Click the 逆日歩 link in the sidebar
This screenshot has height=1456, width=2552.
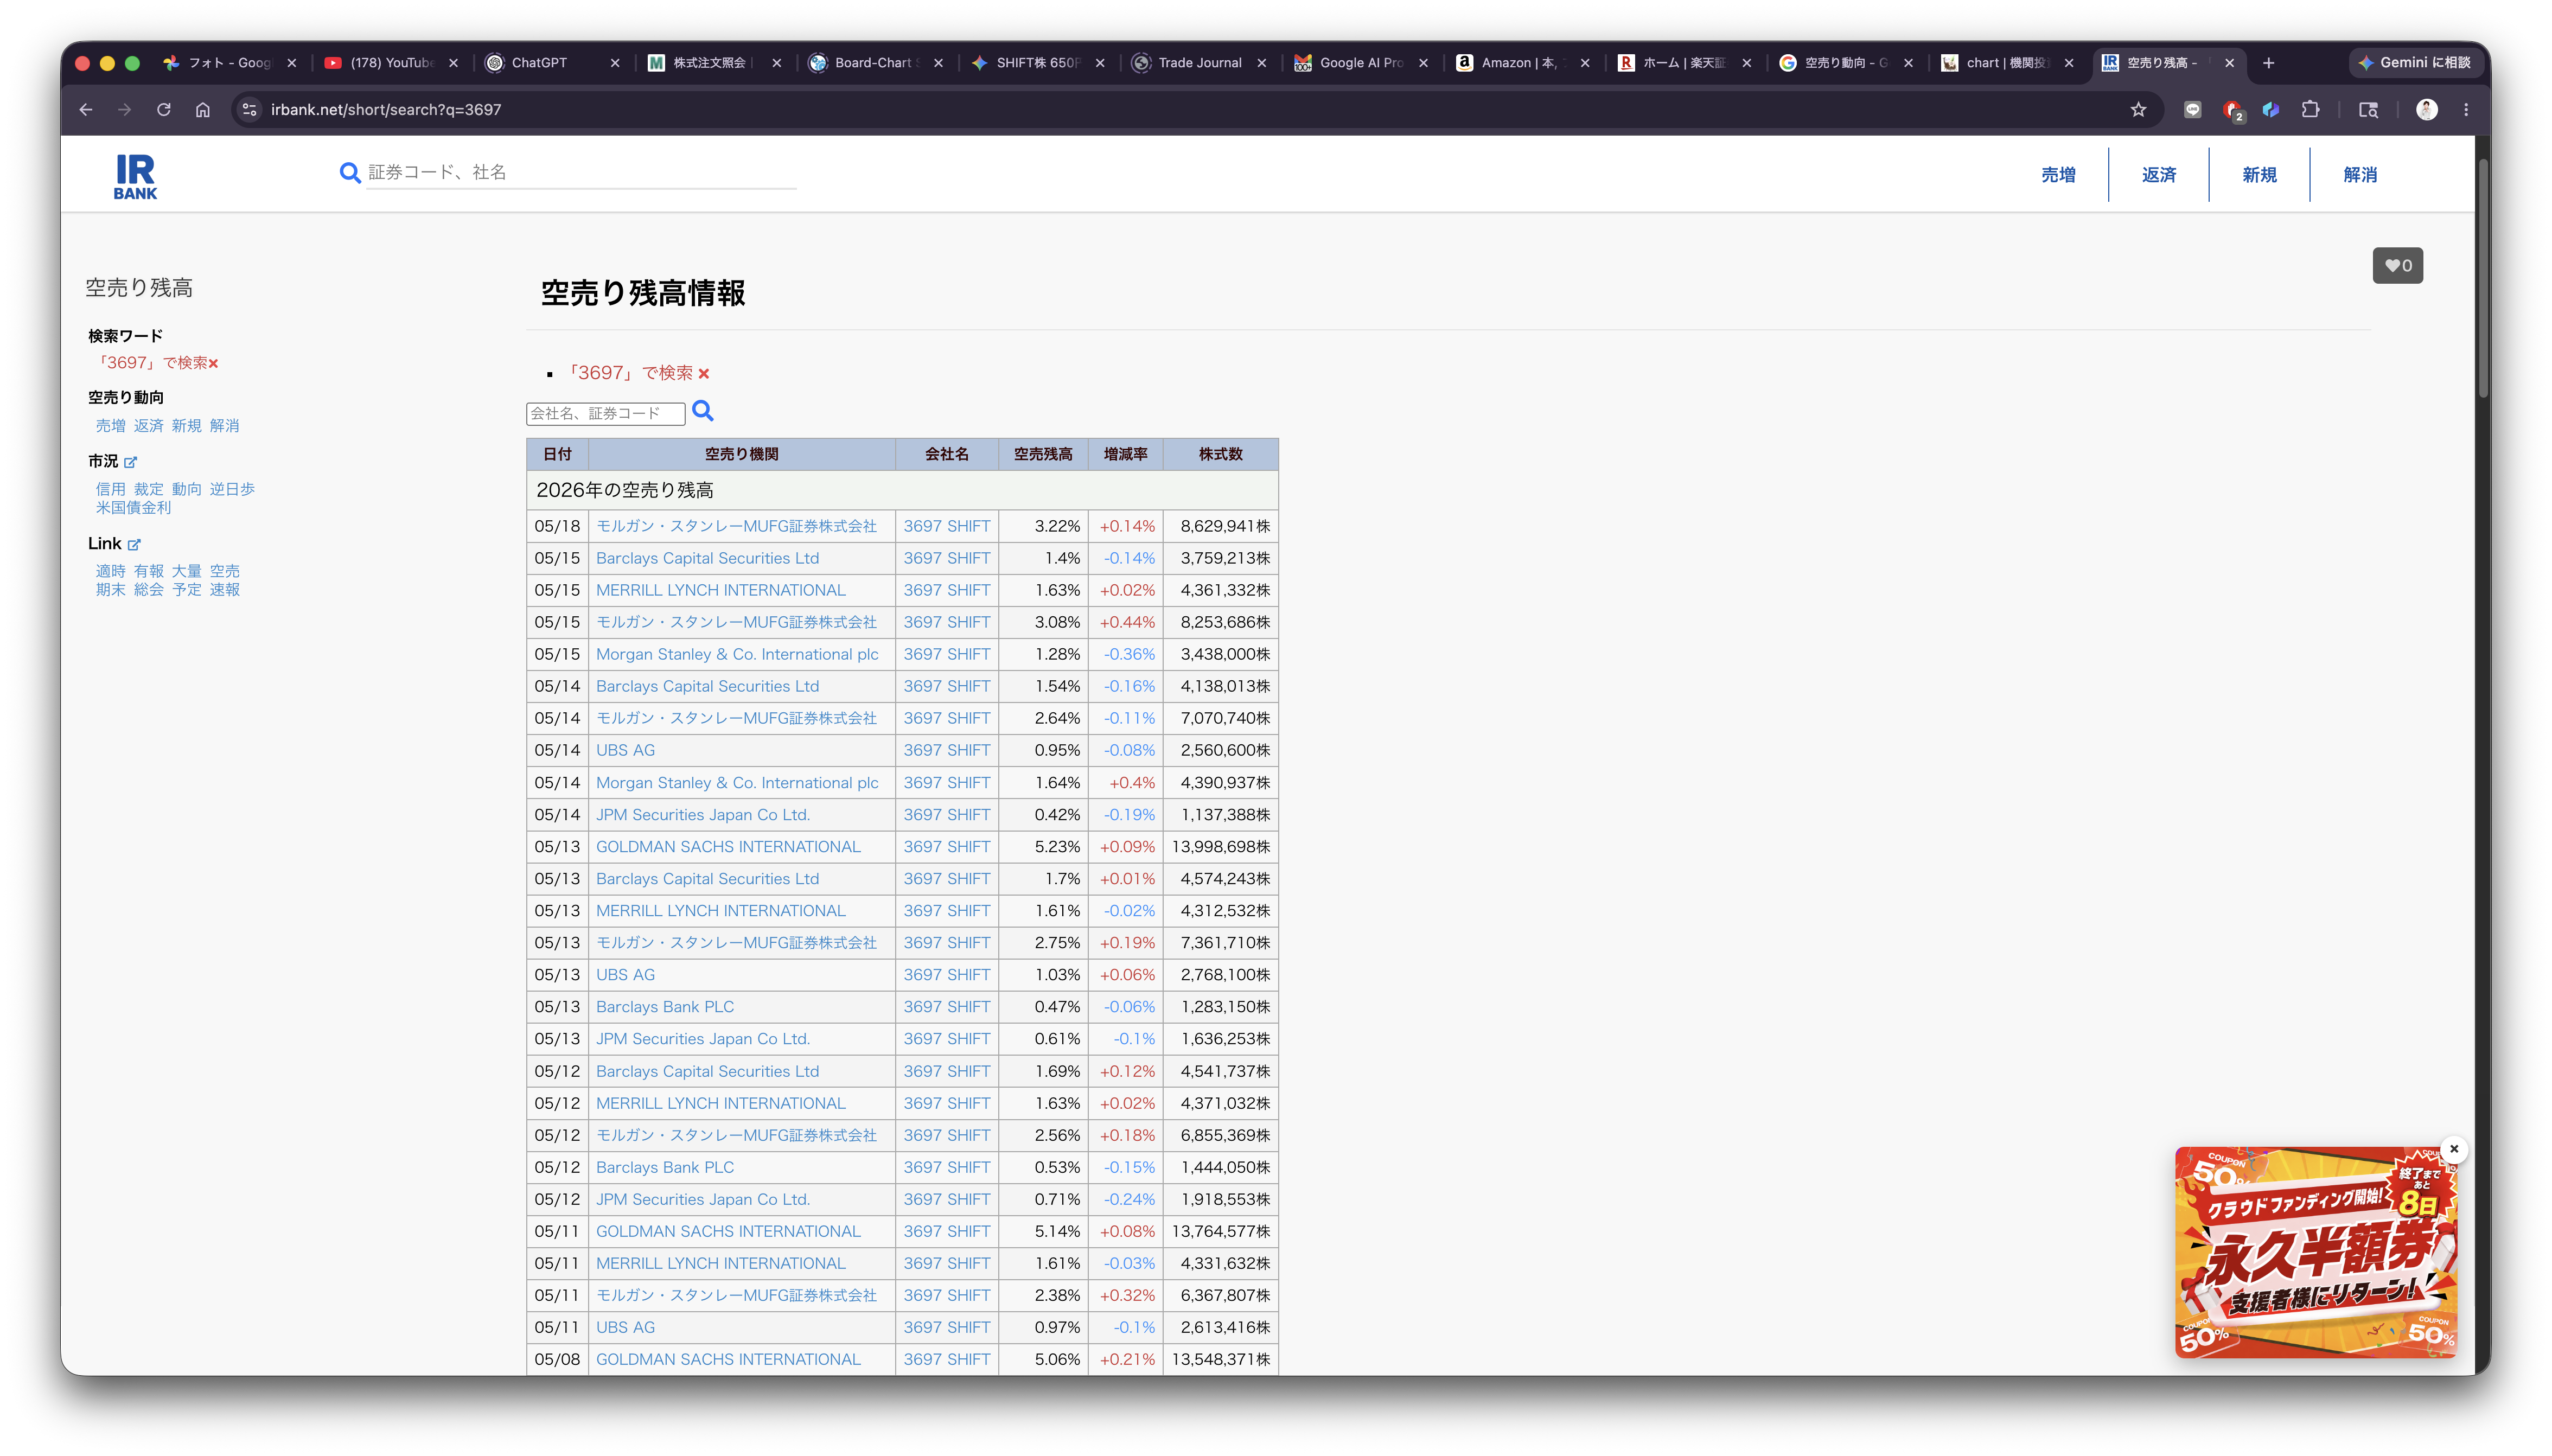[x=232, y=489]
